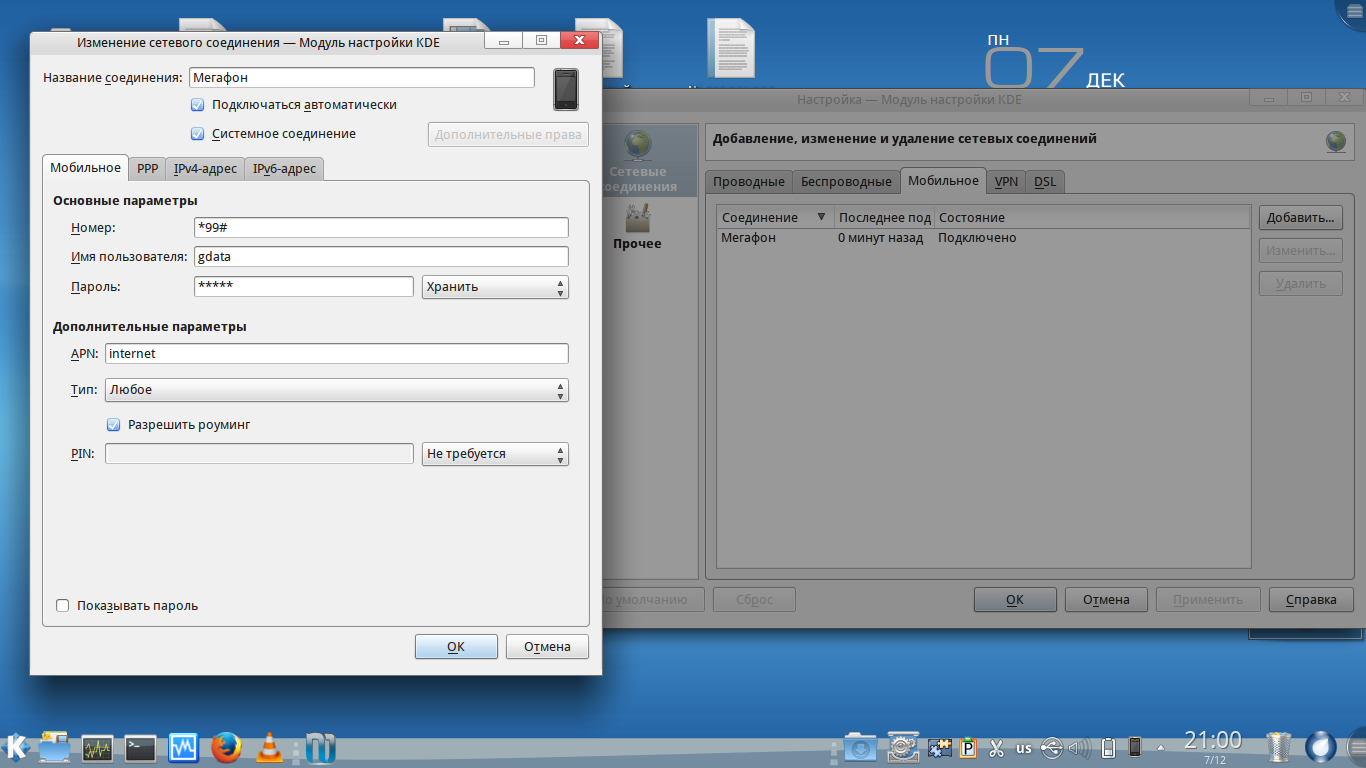Switch to the IPv6-адрес tab
Screen dimensions: 1366x768
pos(284,169)
